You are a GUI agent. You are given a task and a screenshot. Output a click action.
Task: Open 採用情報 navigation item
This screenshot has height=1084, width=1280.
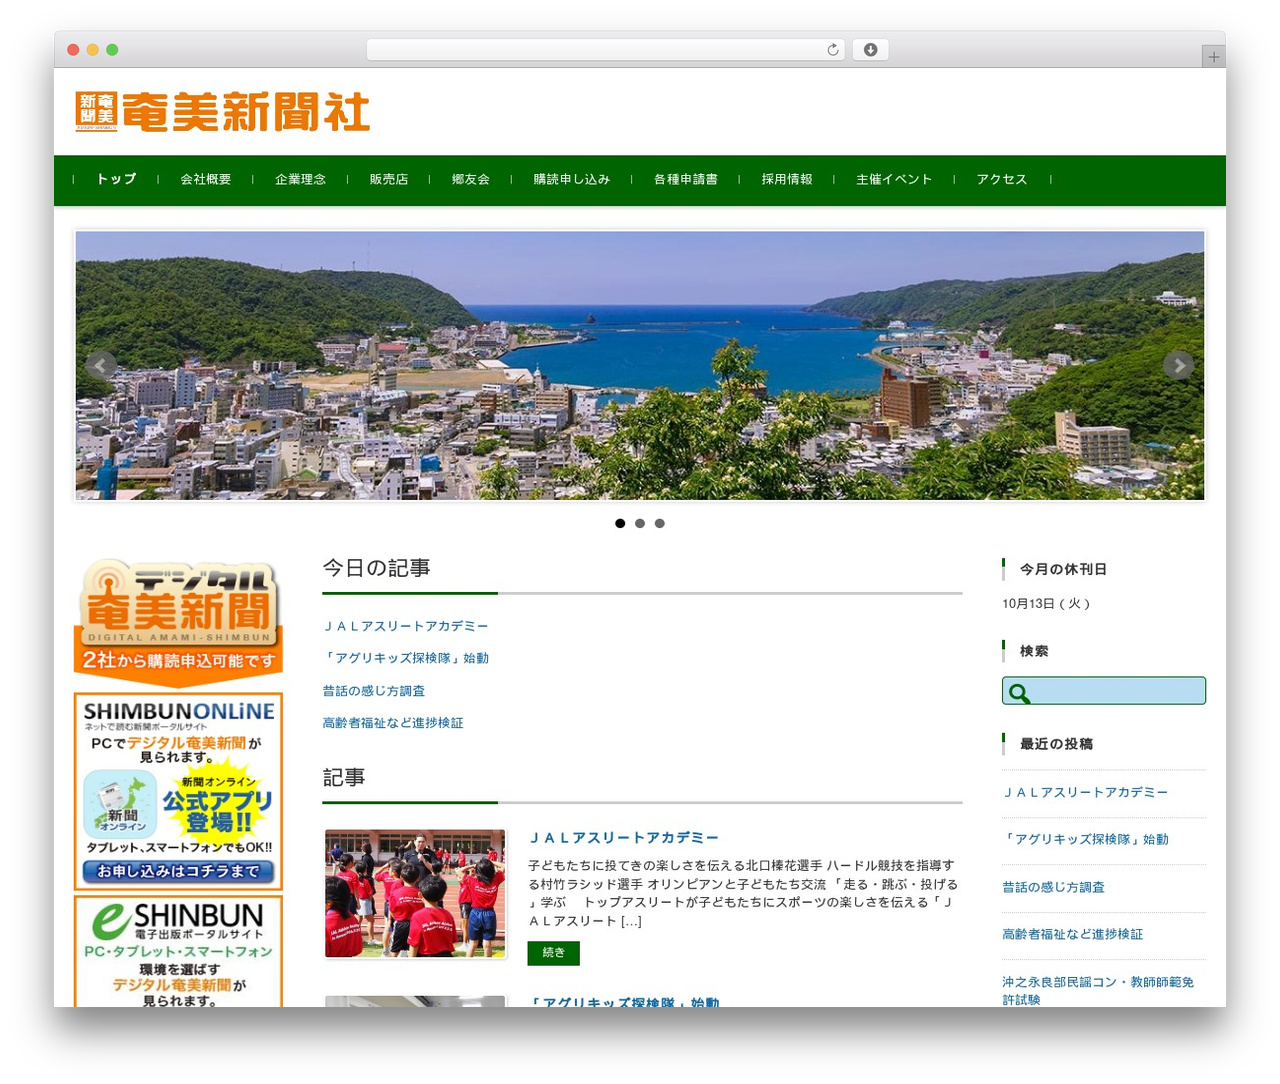click(787, 179)
